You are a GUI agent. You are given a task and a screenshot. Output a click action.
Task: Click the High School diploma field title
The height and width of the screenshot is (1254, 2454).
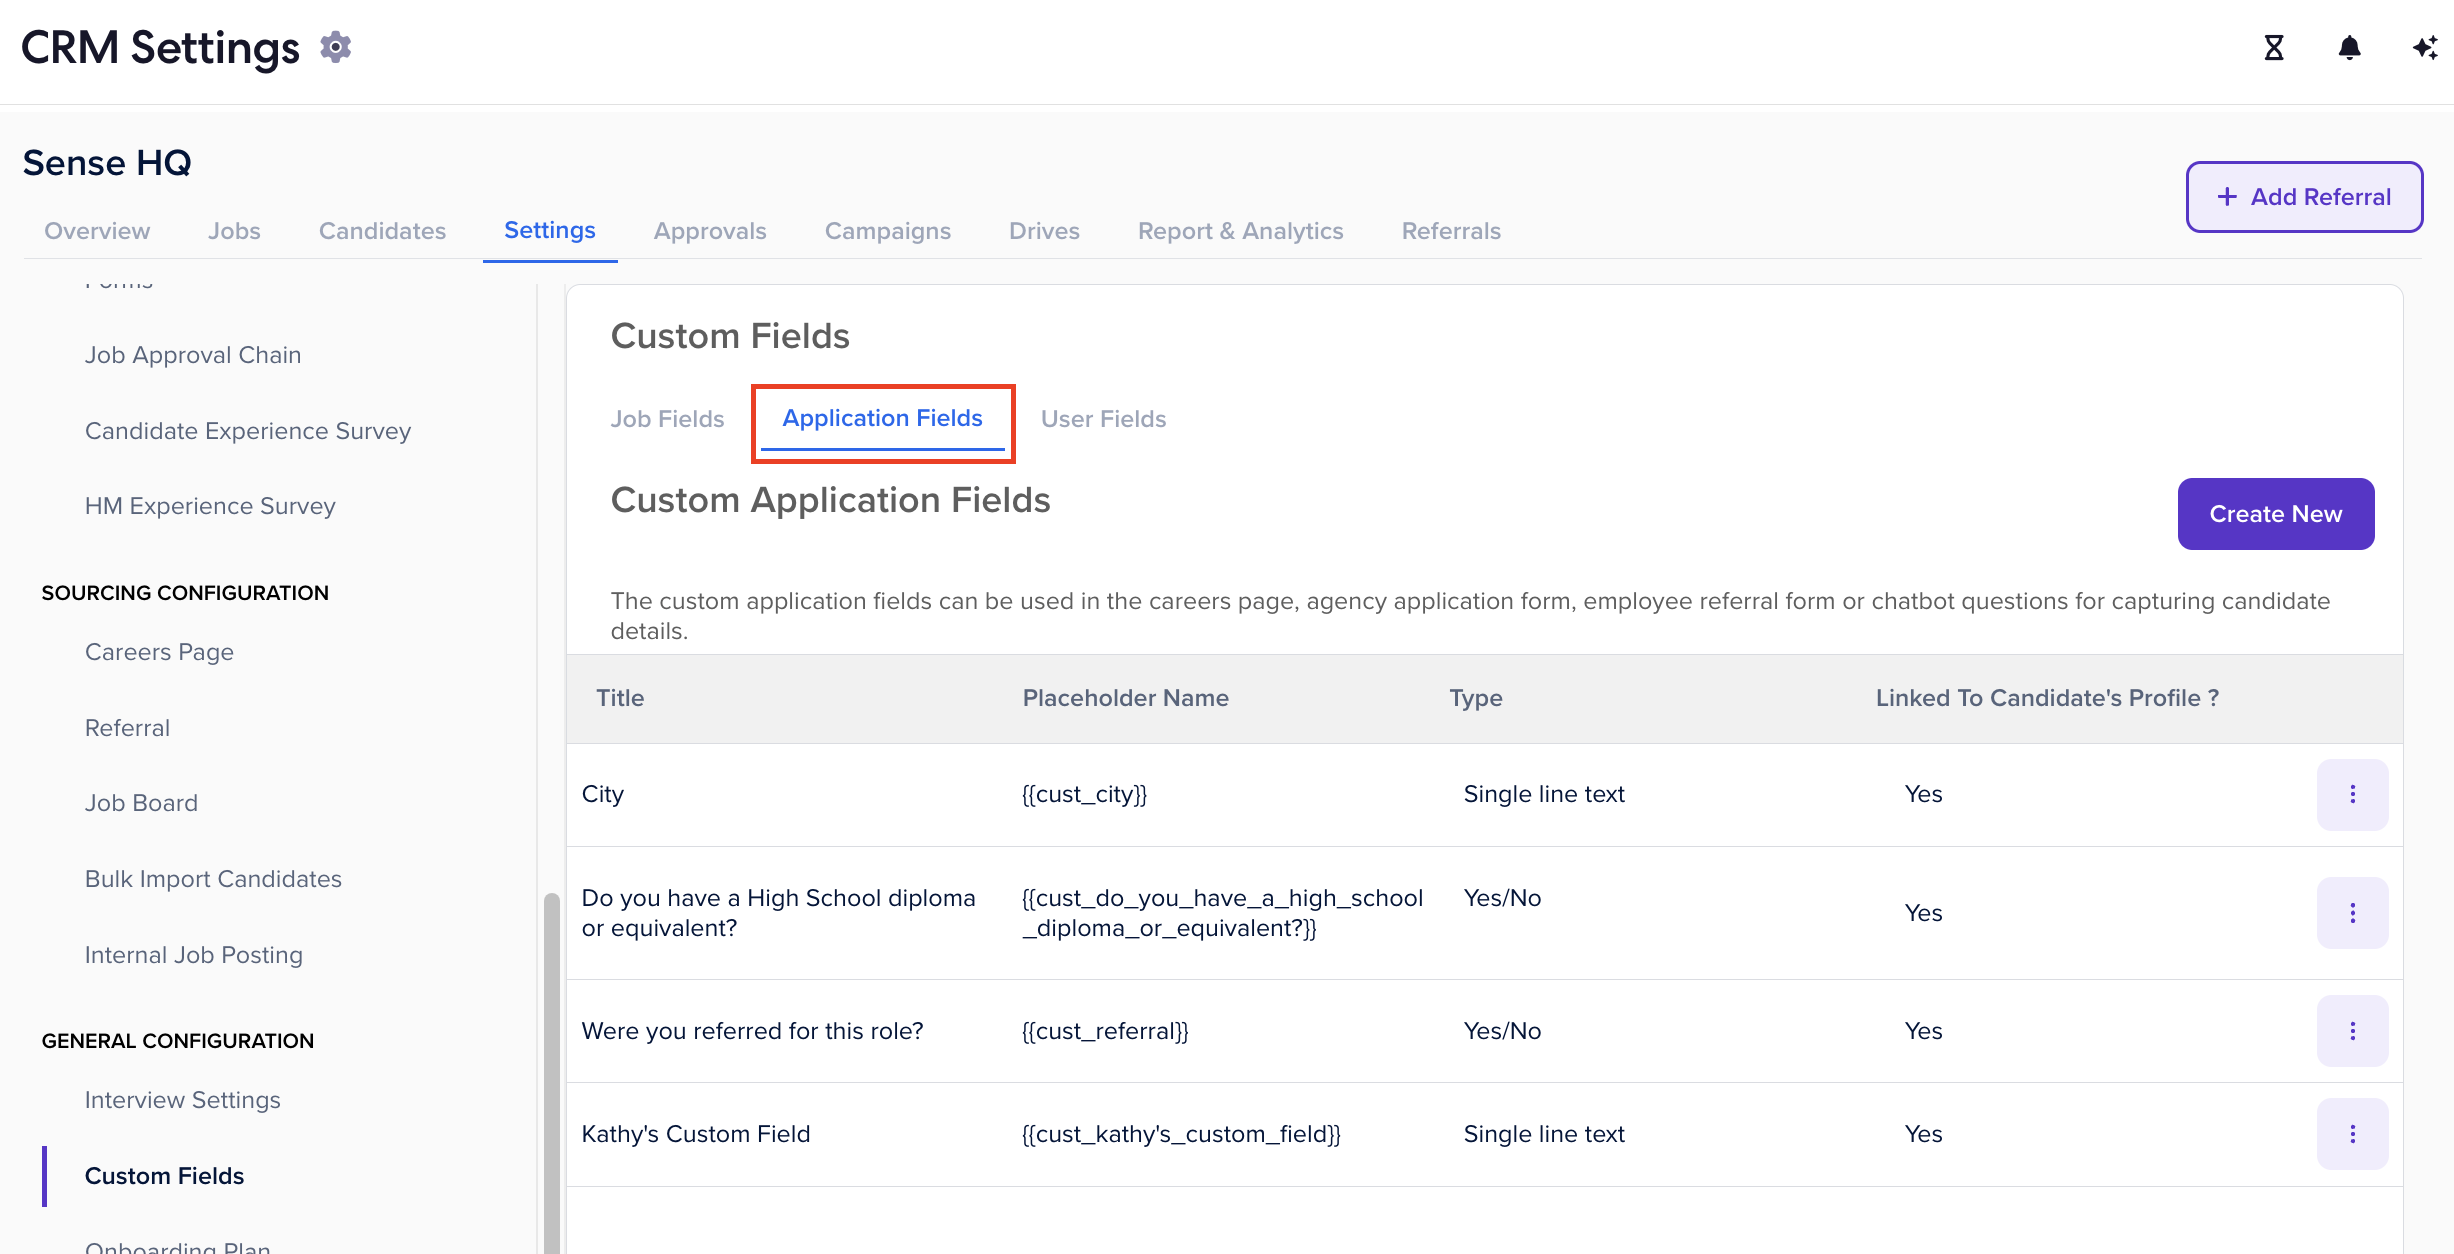(778, 913)
